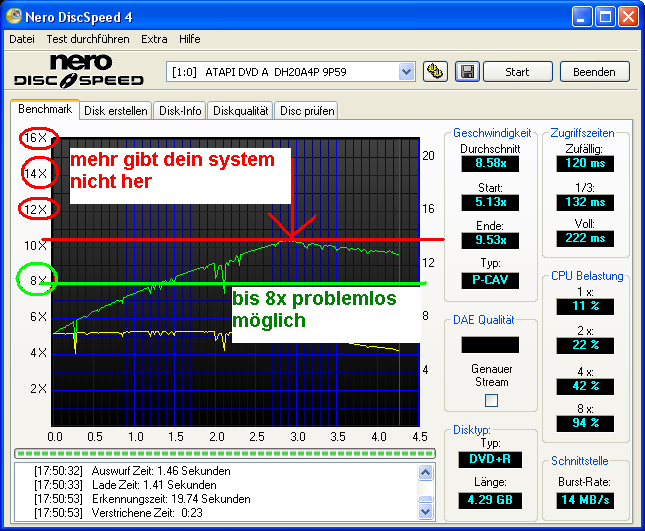This screenshot has height=531, width=645.
Task: Click the Verstrichene Zeit log line
Action: click(118, 513)
